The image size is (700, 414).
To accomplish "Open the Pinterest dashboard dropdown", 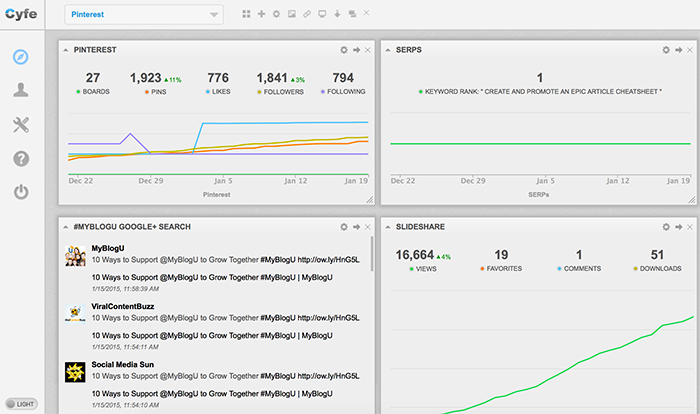I will point(144,15).
